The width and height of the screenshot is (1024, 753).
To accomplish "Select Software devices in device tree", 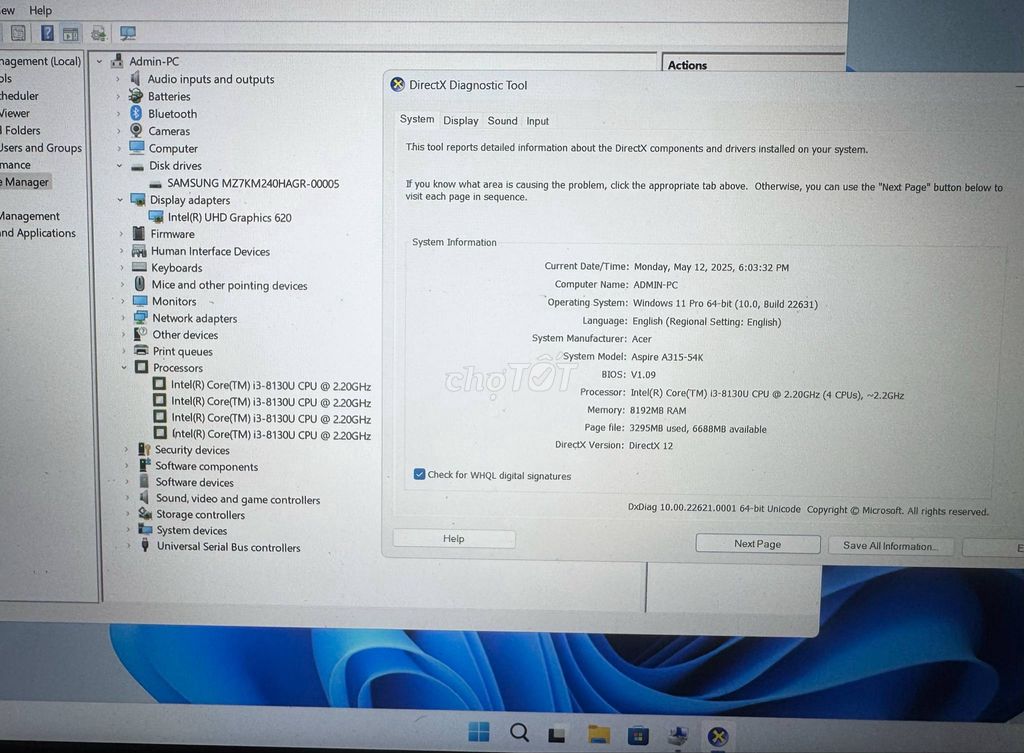I will pos(194,482).
